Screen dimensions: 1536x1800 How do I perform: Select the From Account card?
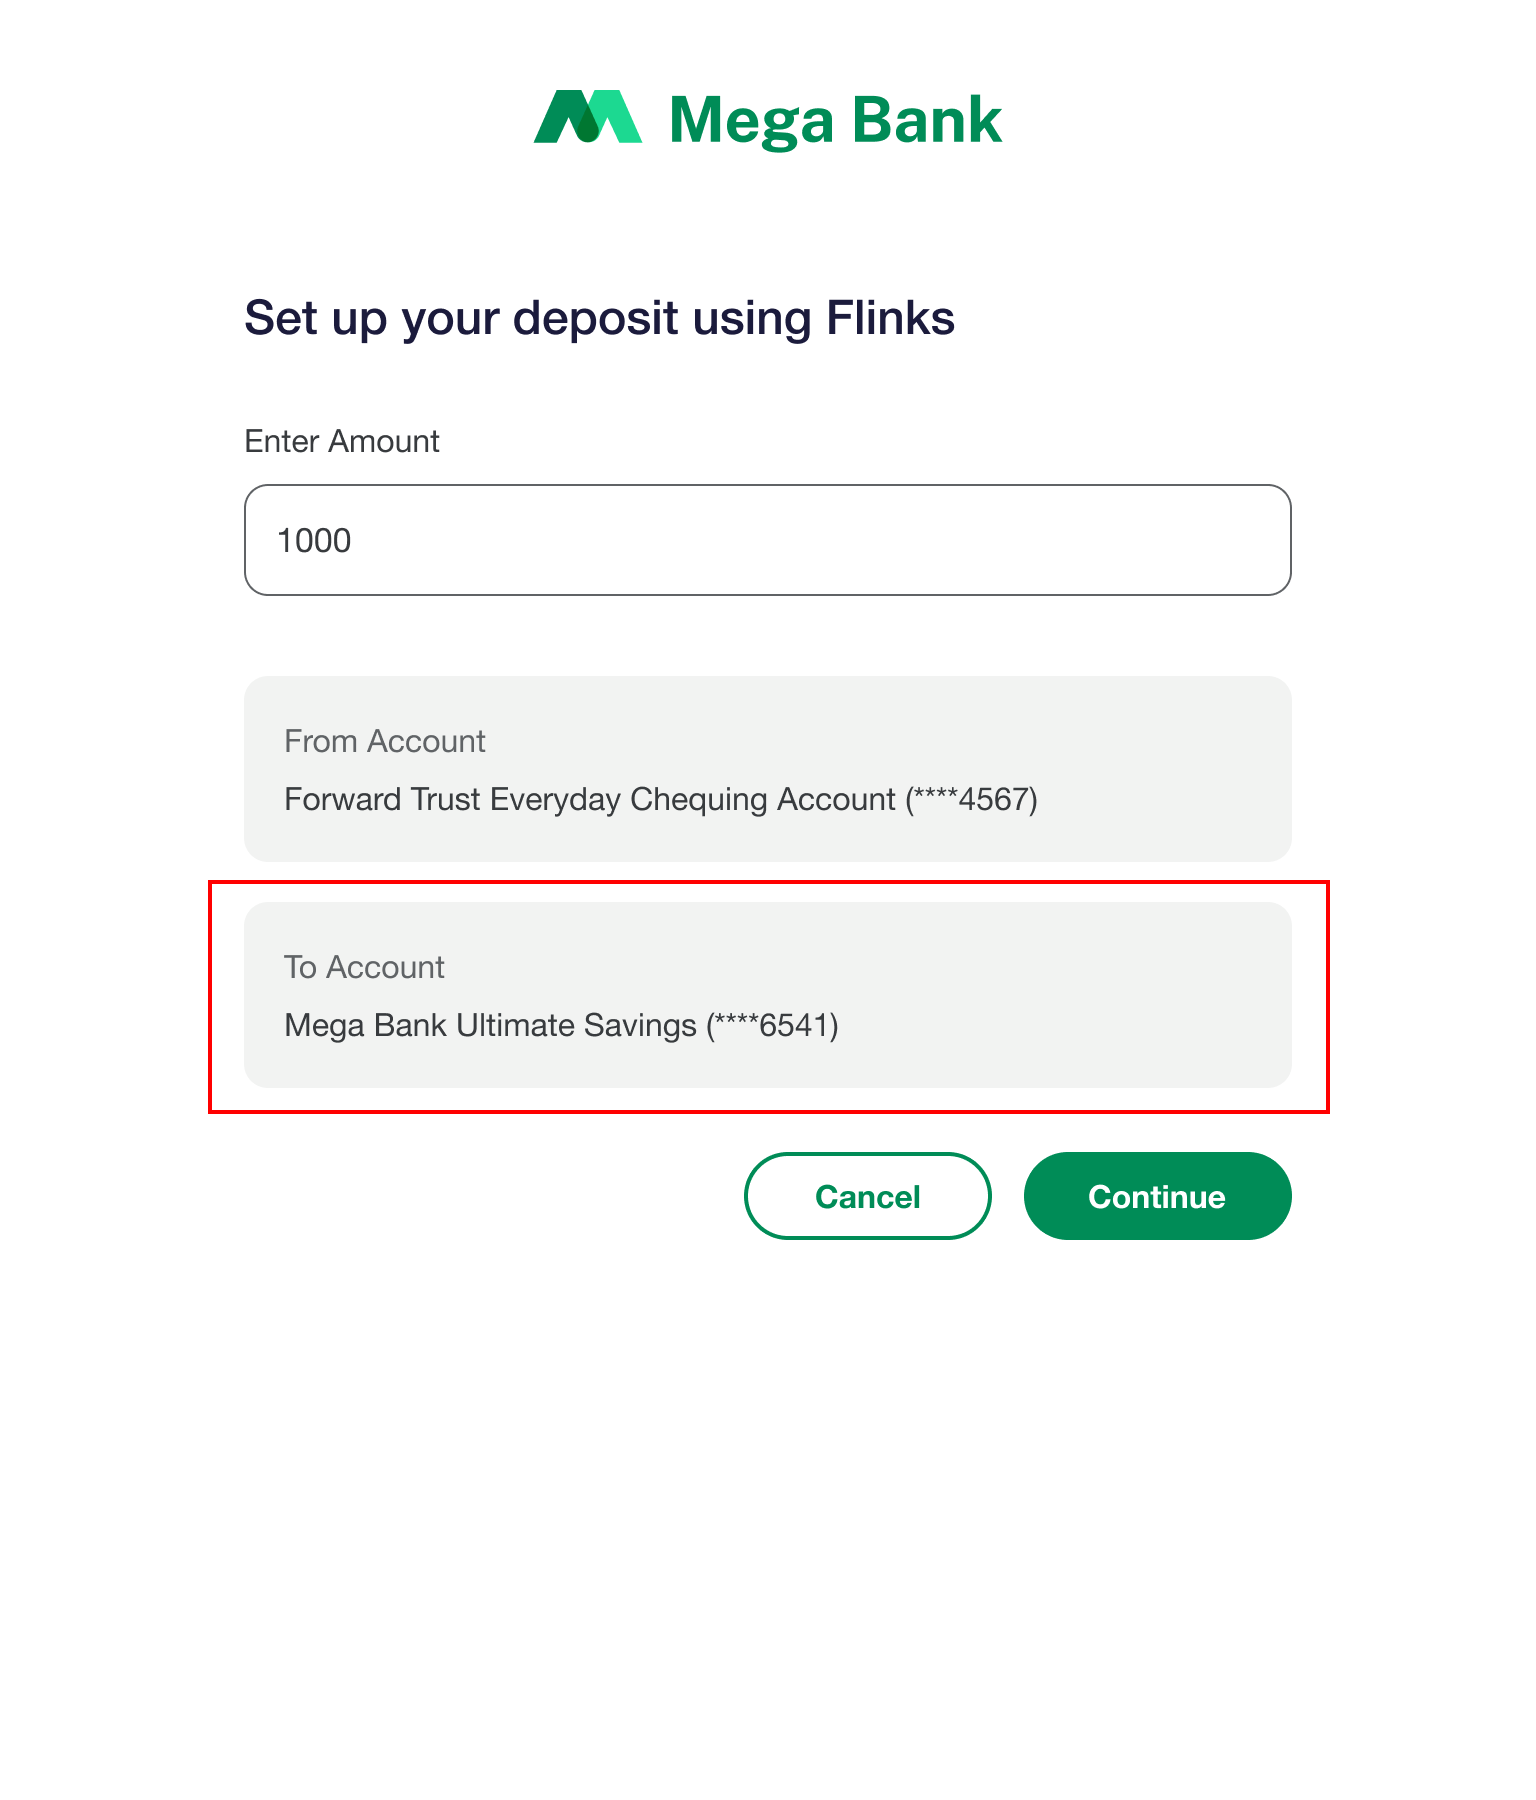click(768, 769)
